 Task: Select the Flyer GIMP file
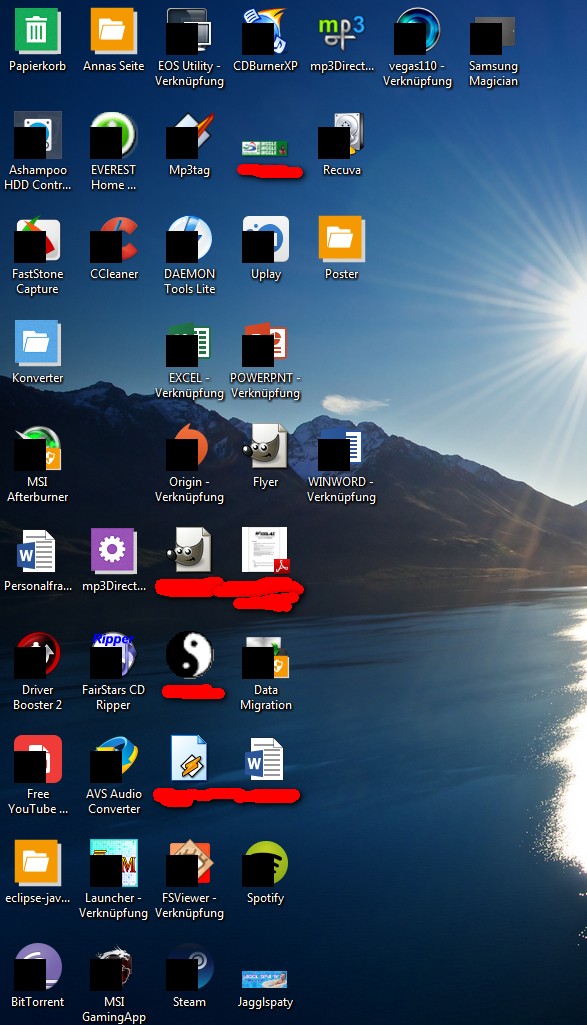pyautogui.click(x=265, y=446)
